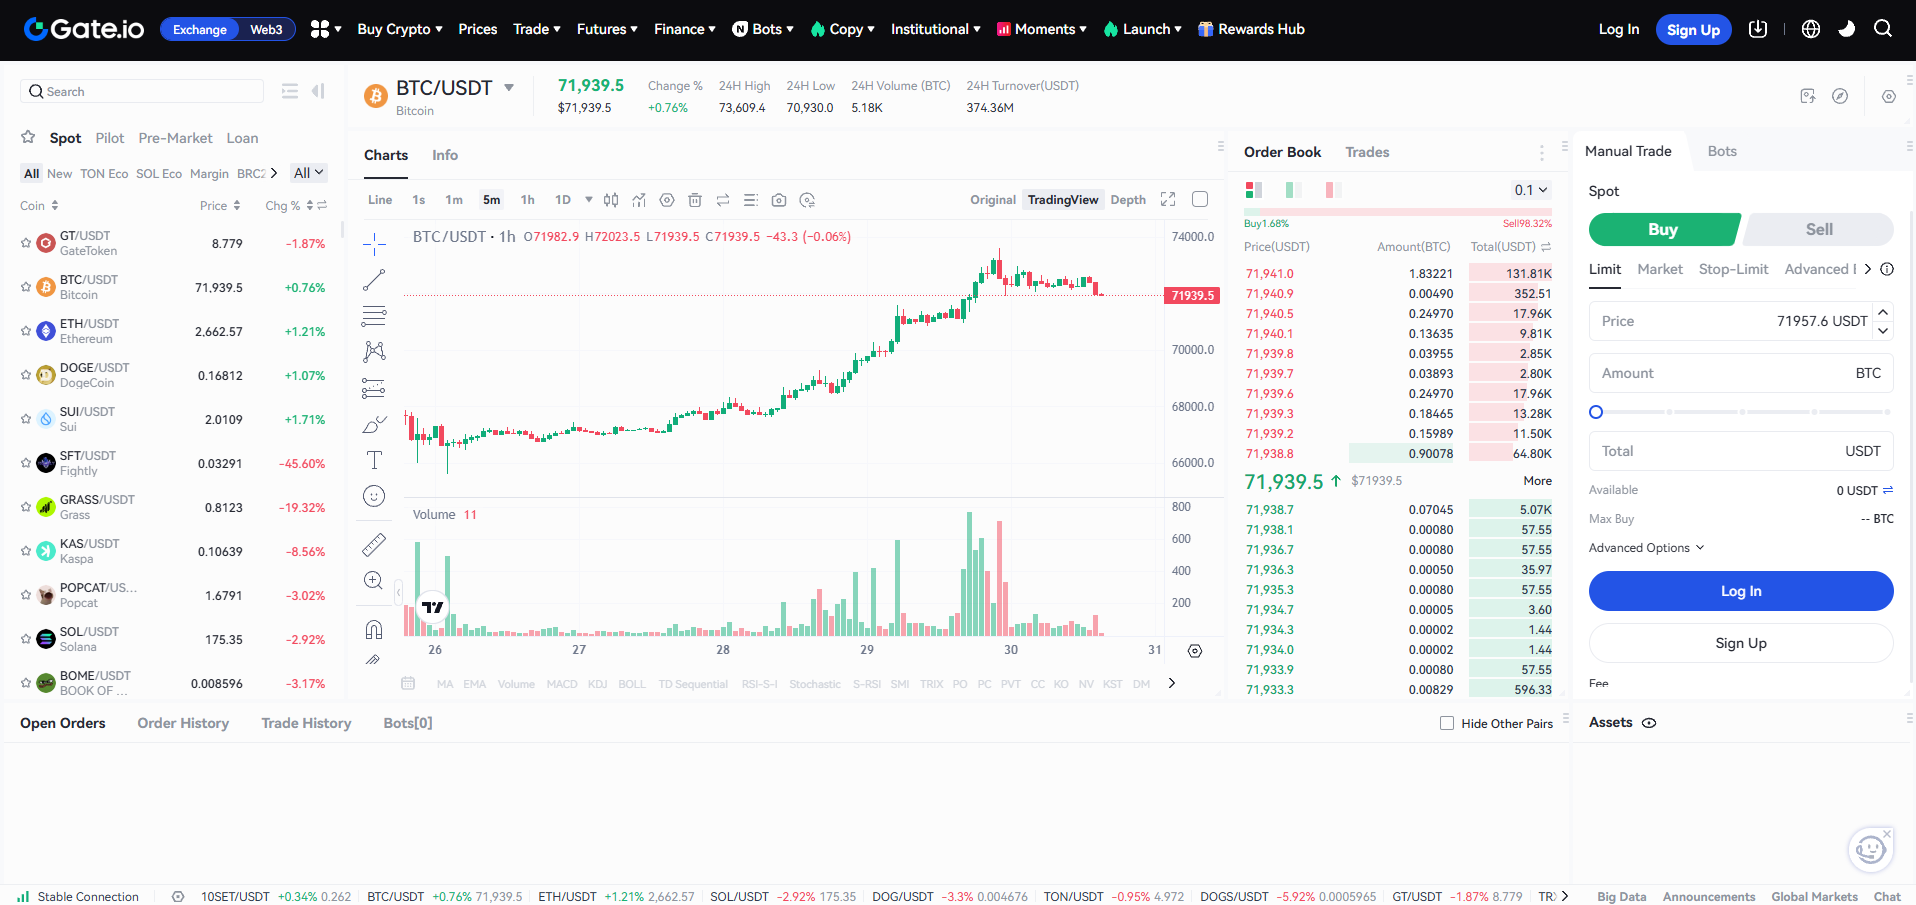Screen dimensions: 1916x905
Task: Select the Stop-Limit order tab
Action: (x=1733, y=269)
